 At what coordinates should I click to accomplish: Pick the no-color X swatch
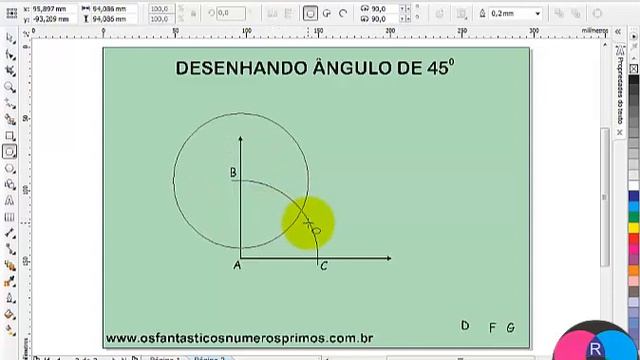634,69
